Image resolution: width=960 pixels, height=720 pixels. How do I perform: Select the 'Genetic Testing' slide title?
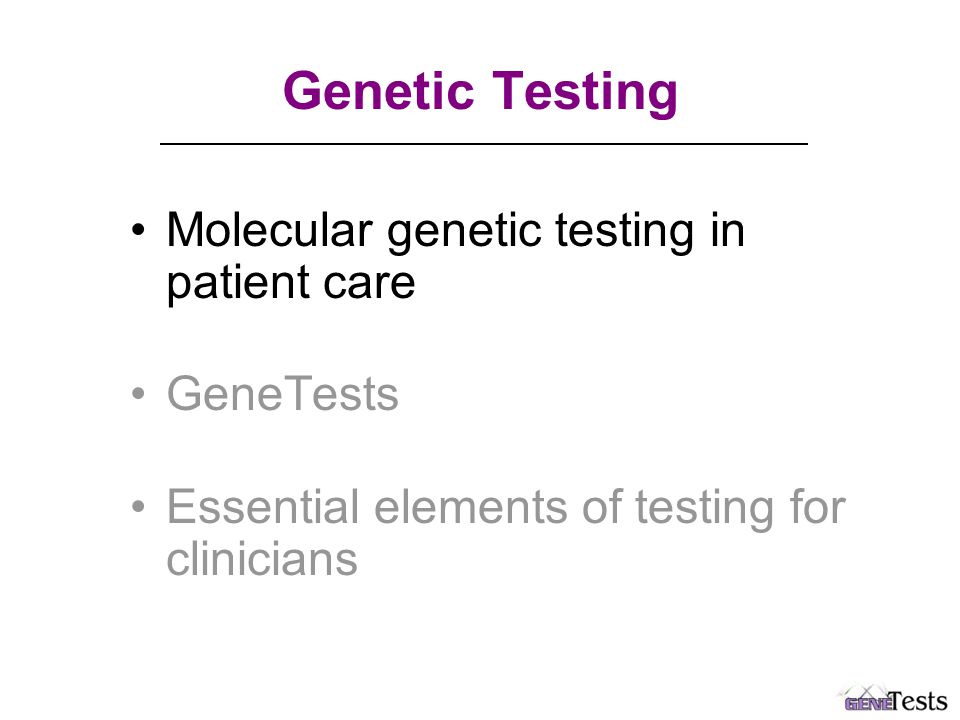tap(481, 92)
